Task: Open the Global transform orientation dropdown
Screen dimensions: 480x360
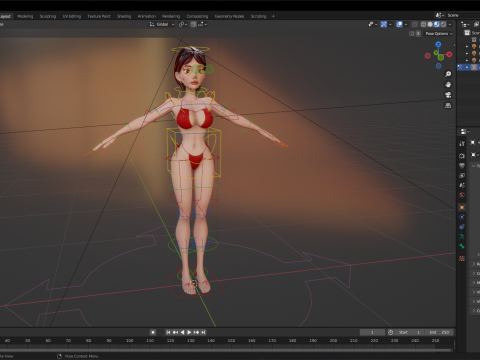Action: point(162,24)
